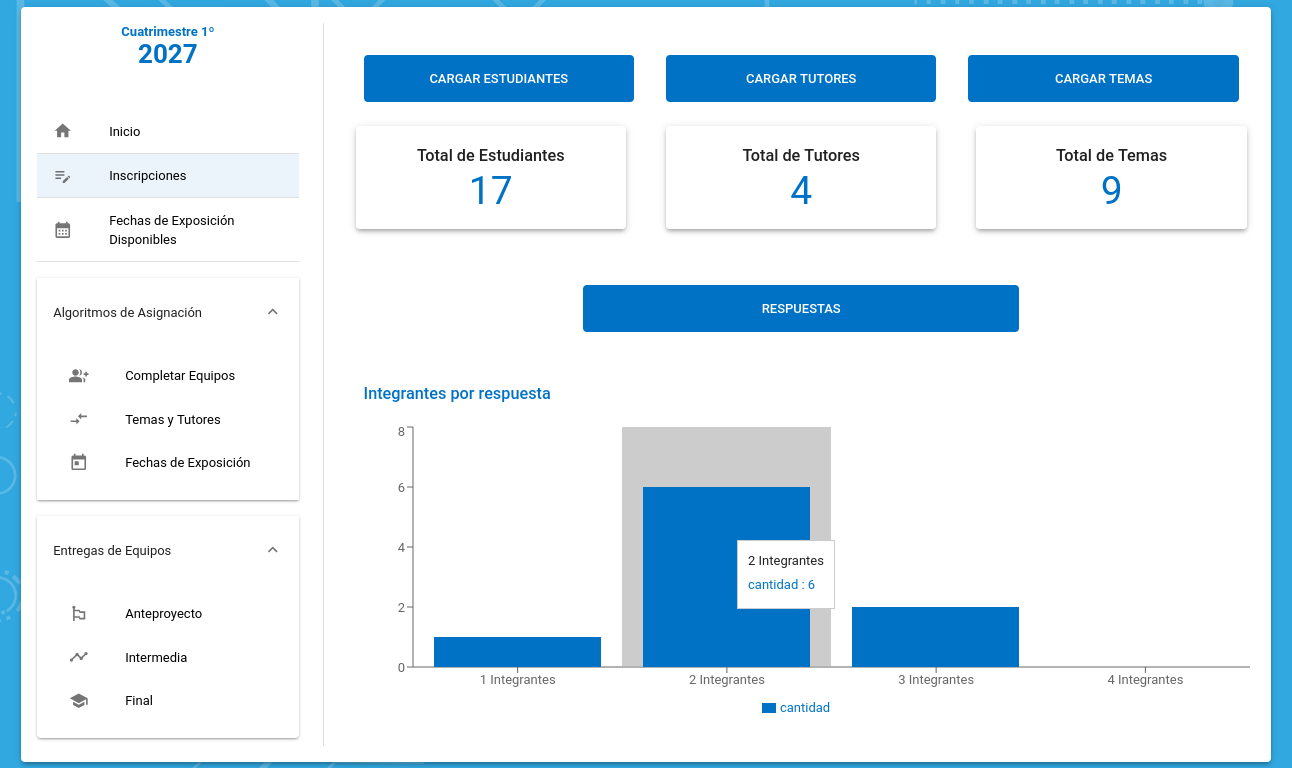This screenshot has height=768, width=1292.
Task: Select Temas y Tutores in sidebar
Action: [172, 420]
